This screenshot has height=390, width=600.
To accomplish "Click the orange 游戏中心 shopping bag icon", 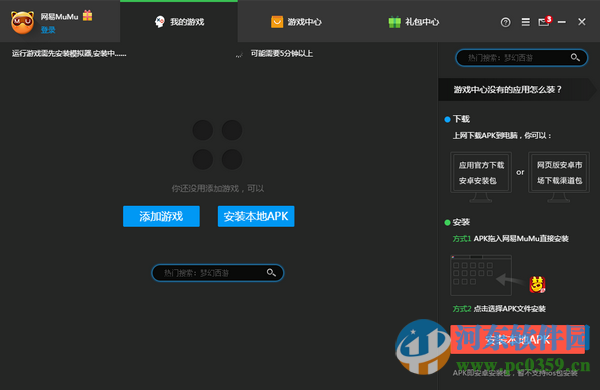I will [x=277, y=22].
